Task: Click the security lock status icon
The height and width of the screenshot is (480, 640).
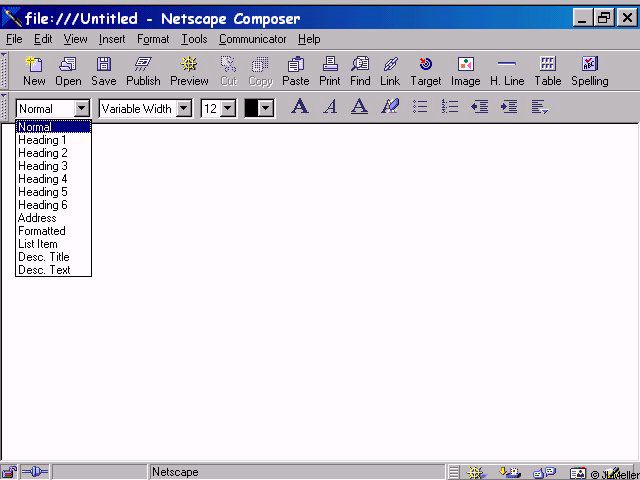Action: 9,472
